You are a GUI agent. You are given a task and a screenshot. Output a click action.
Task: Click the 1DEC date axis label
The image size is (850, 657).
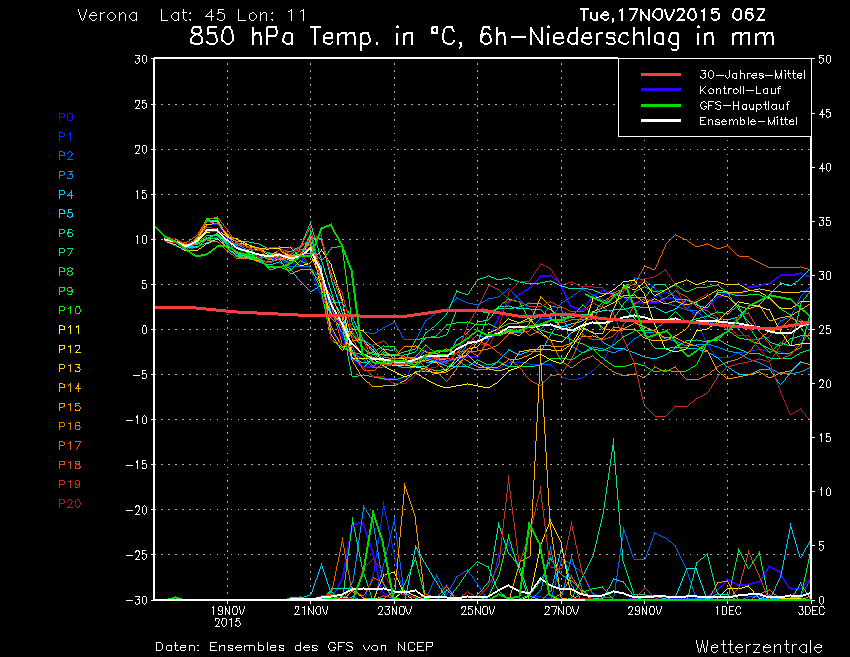pyautogui.click(x=728, y=611)
